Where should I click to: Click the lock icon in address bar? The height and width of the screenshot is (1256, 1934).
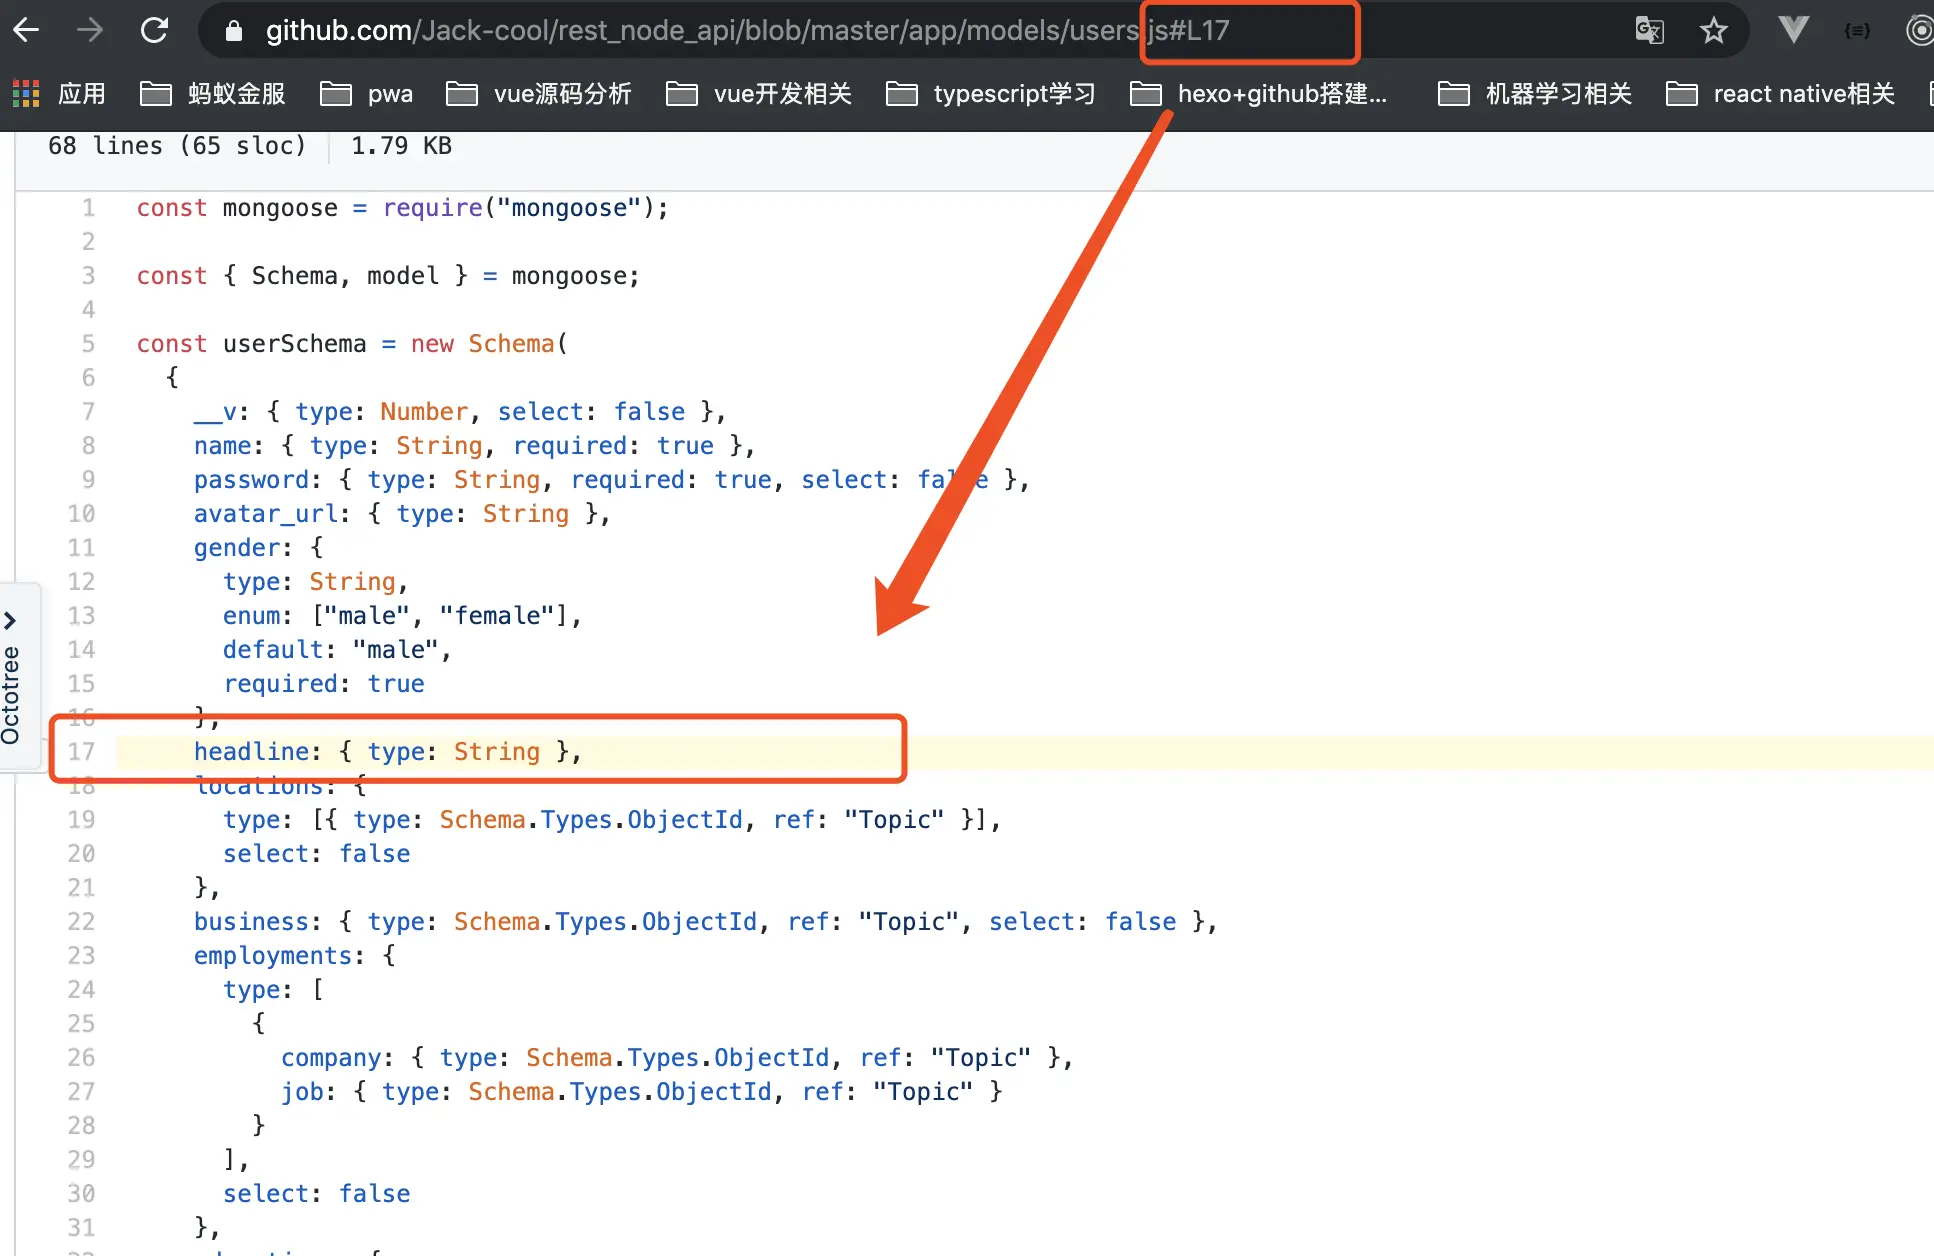pyautogui.click(x=233, y=31)
